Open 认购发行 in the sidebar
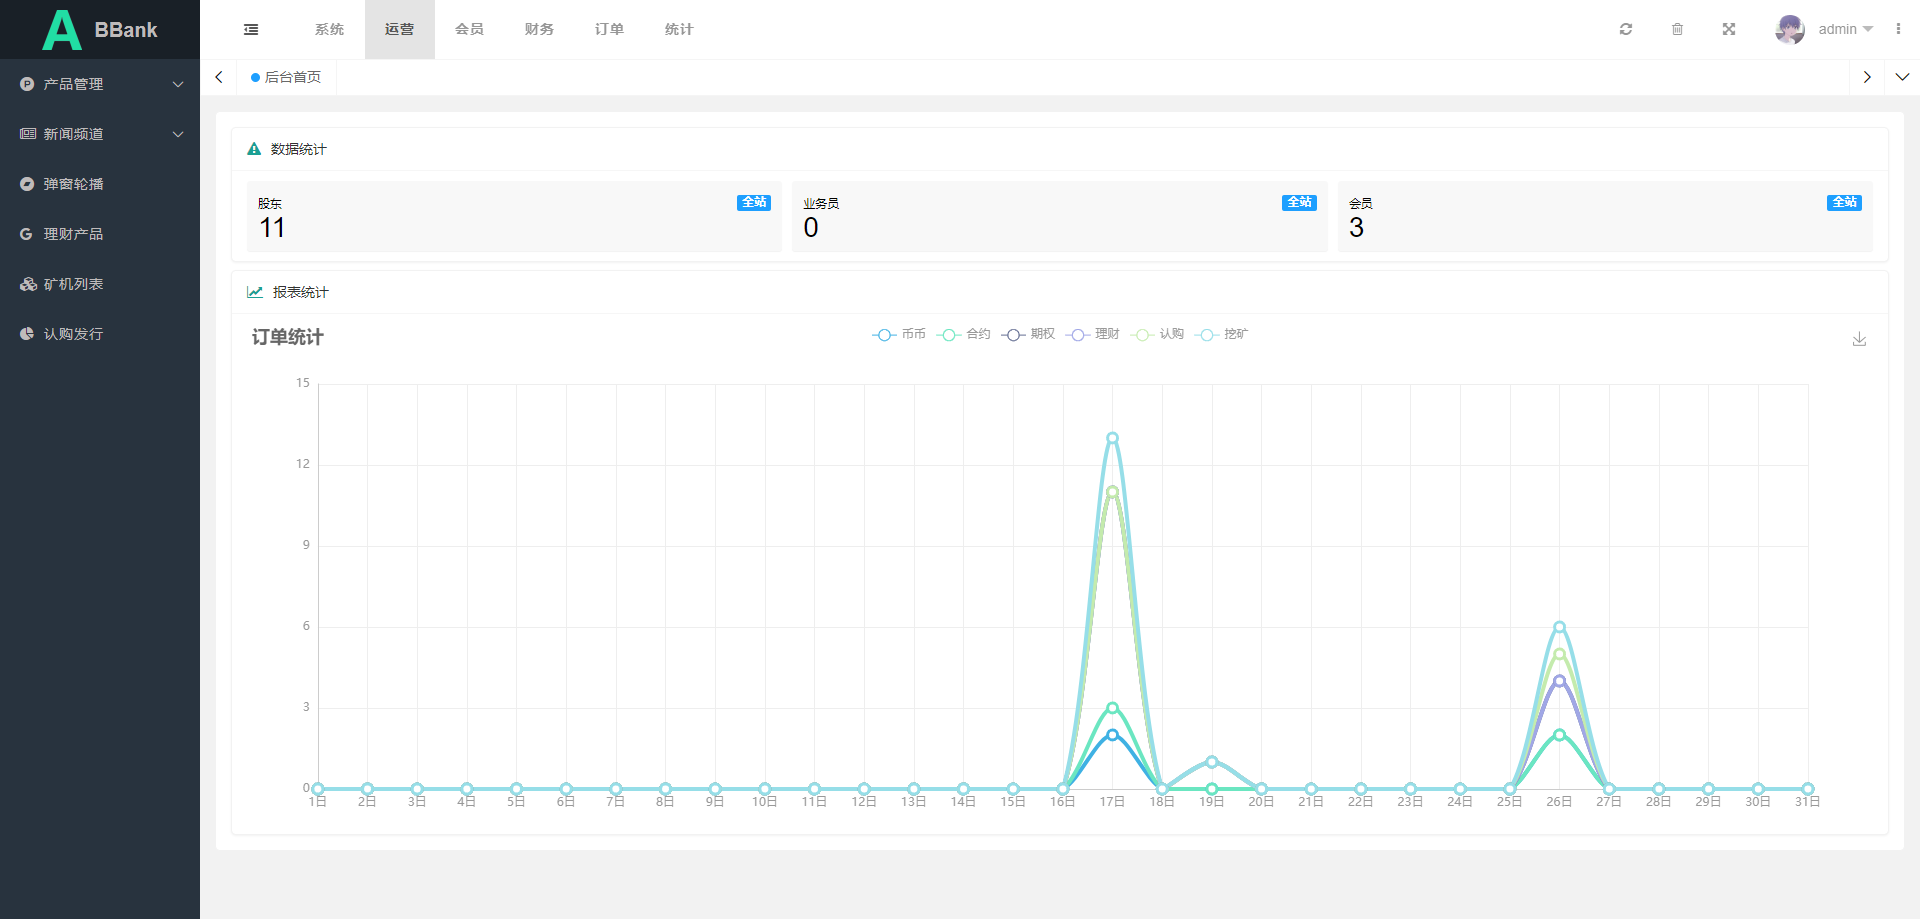 tap(73, 334)
